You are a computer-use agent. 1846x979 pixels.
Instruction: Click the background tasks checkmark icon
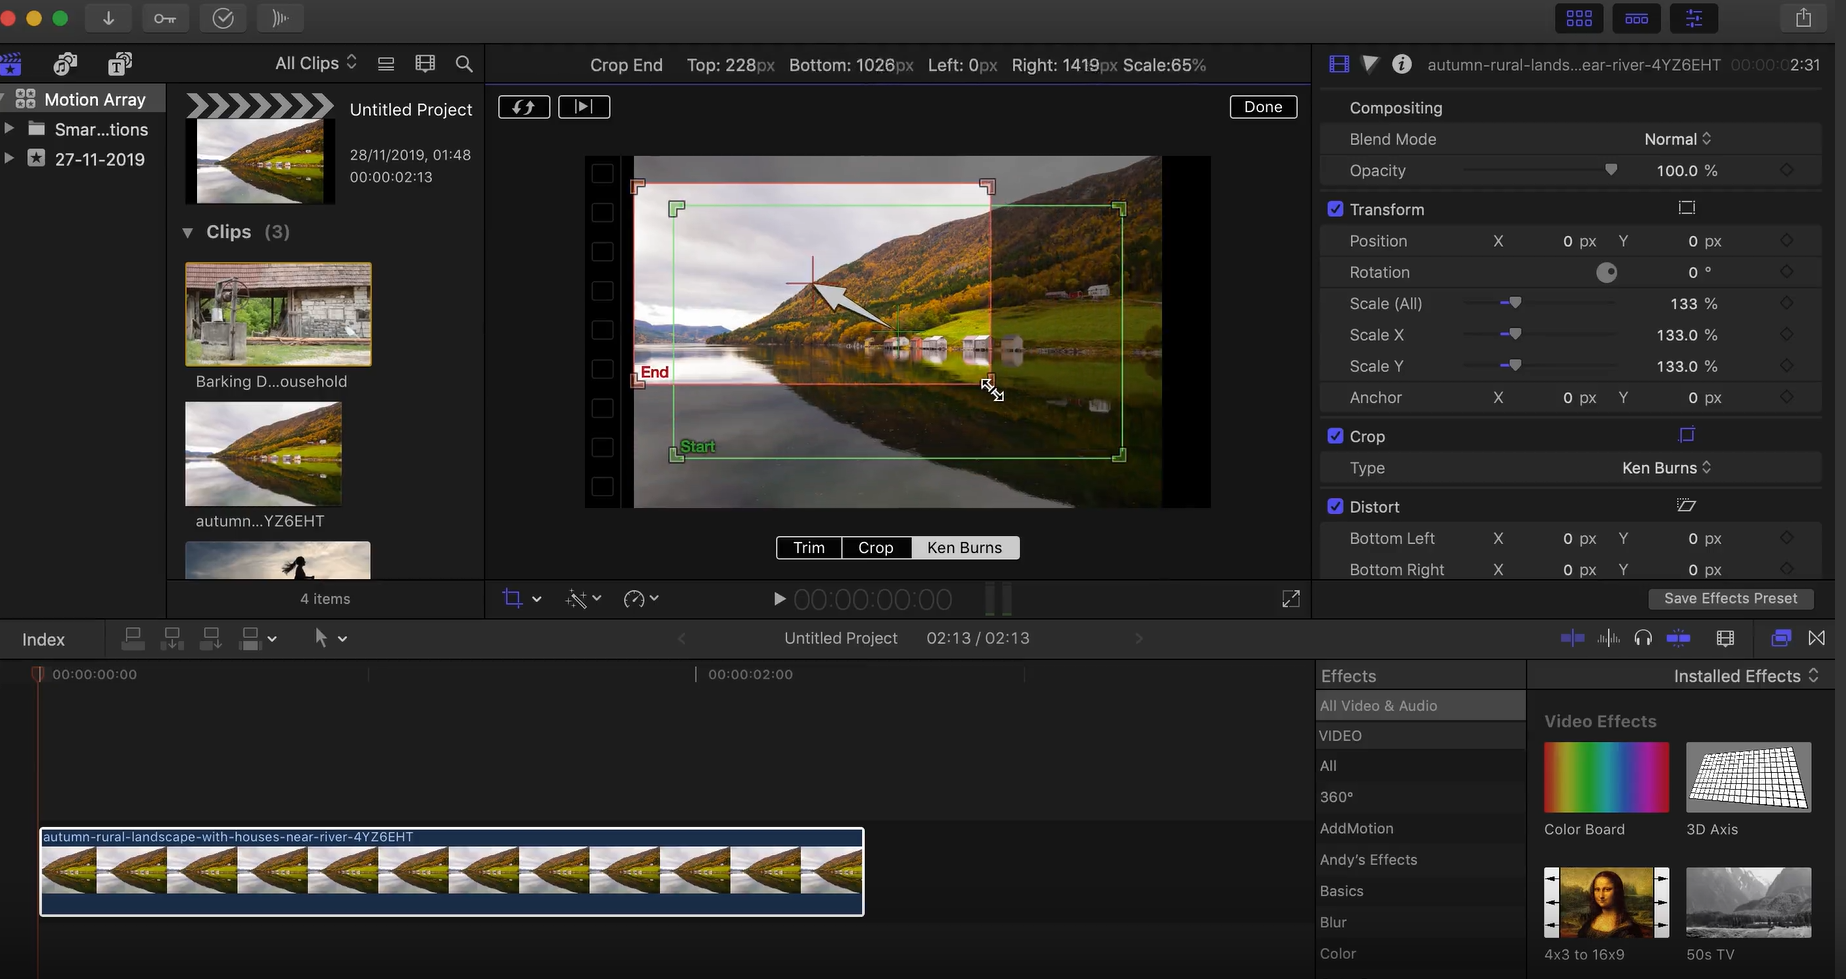[223, 18]
